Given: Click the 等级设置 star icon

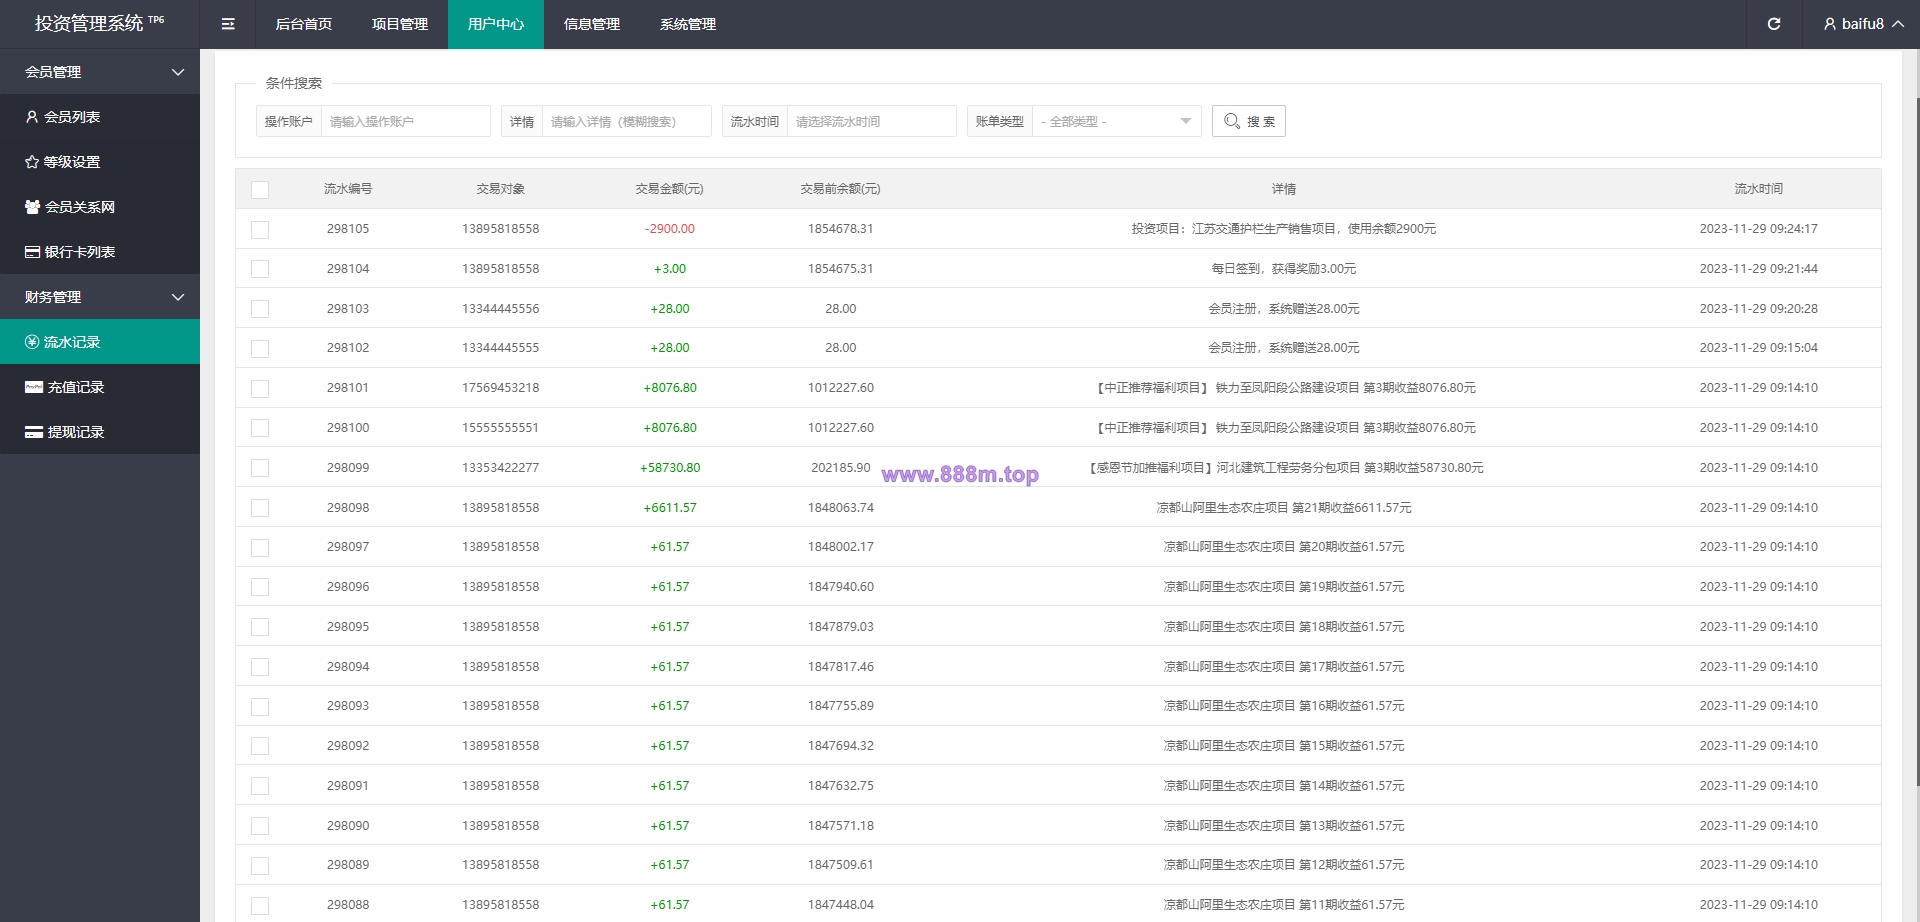Looking at the screenshot, I should coord(32,162).
